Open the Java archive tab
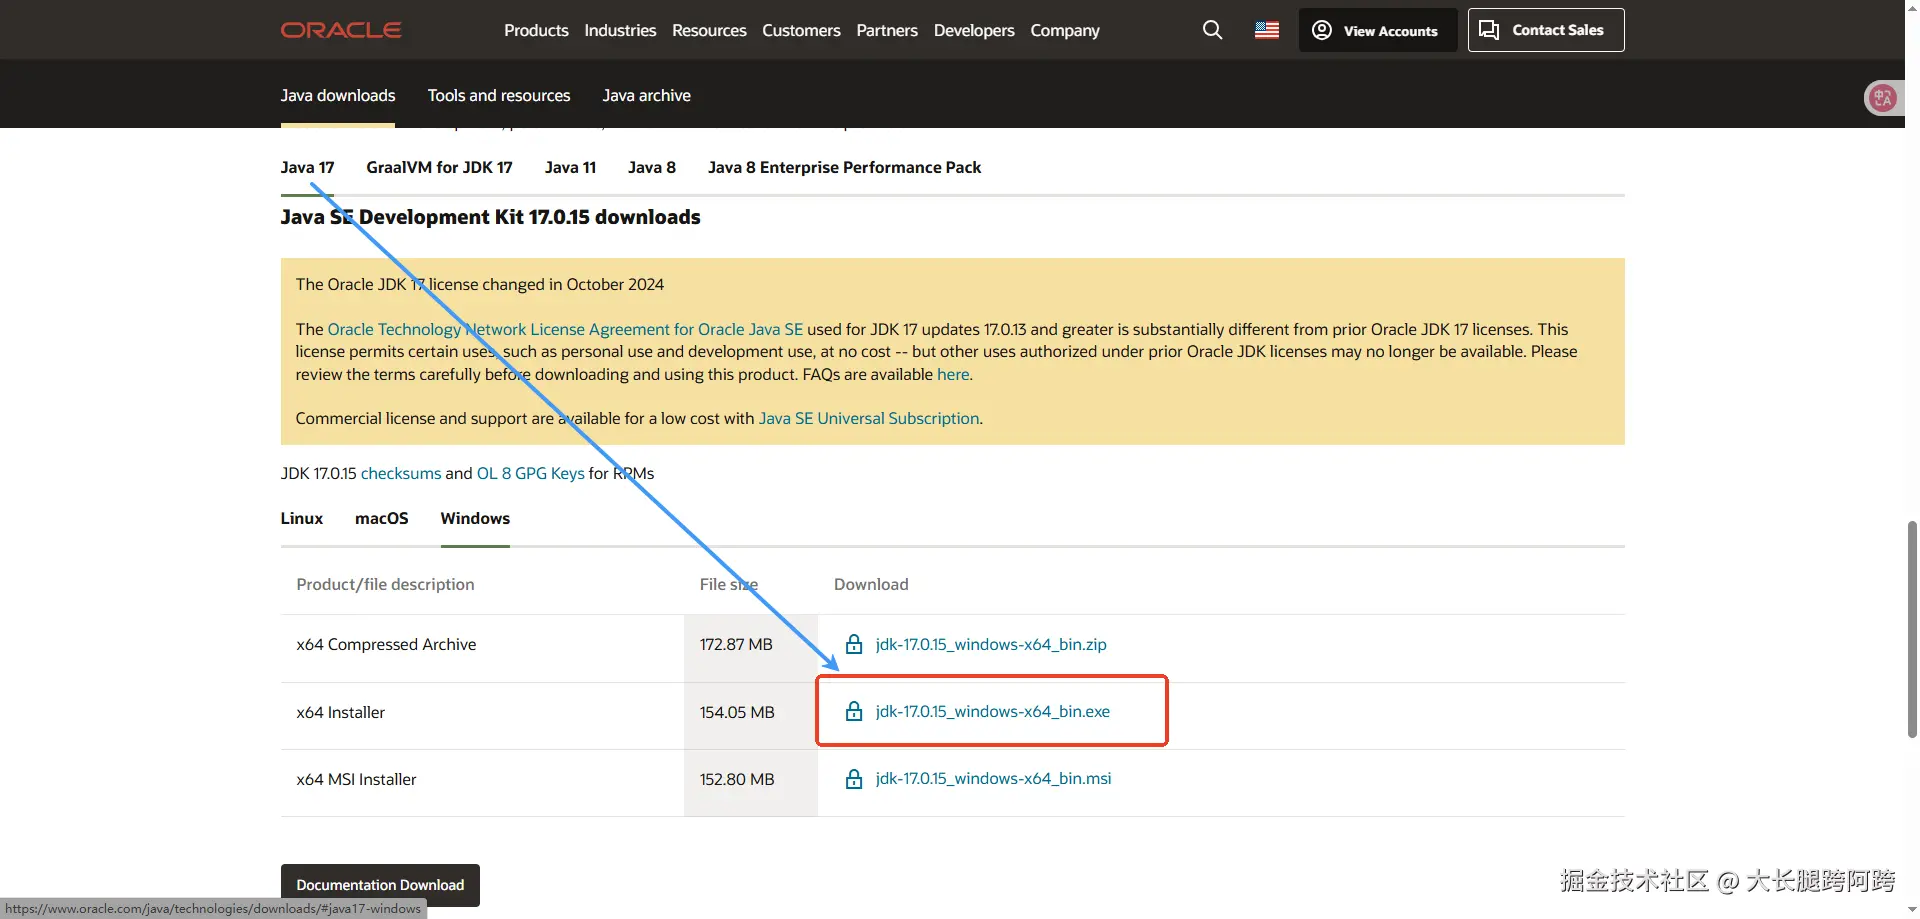This screenshot has width=1920, height=919. [x=646, y=95]
